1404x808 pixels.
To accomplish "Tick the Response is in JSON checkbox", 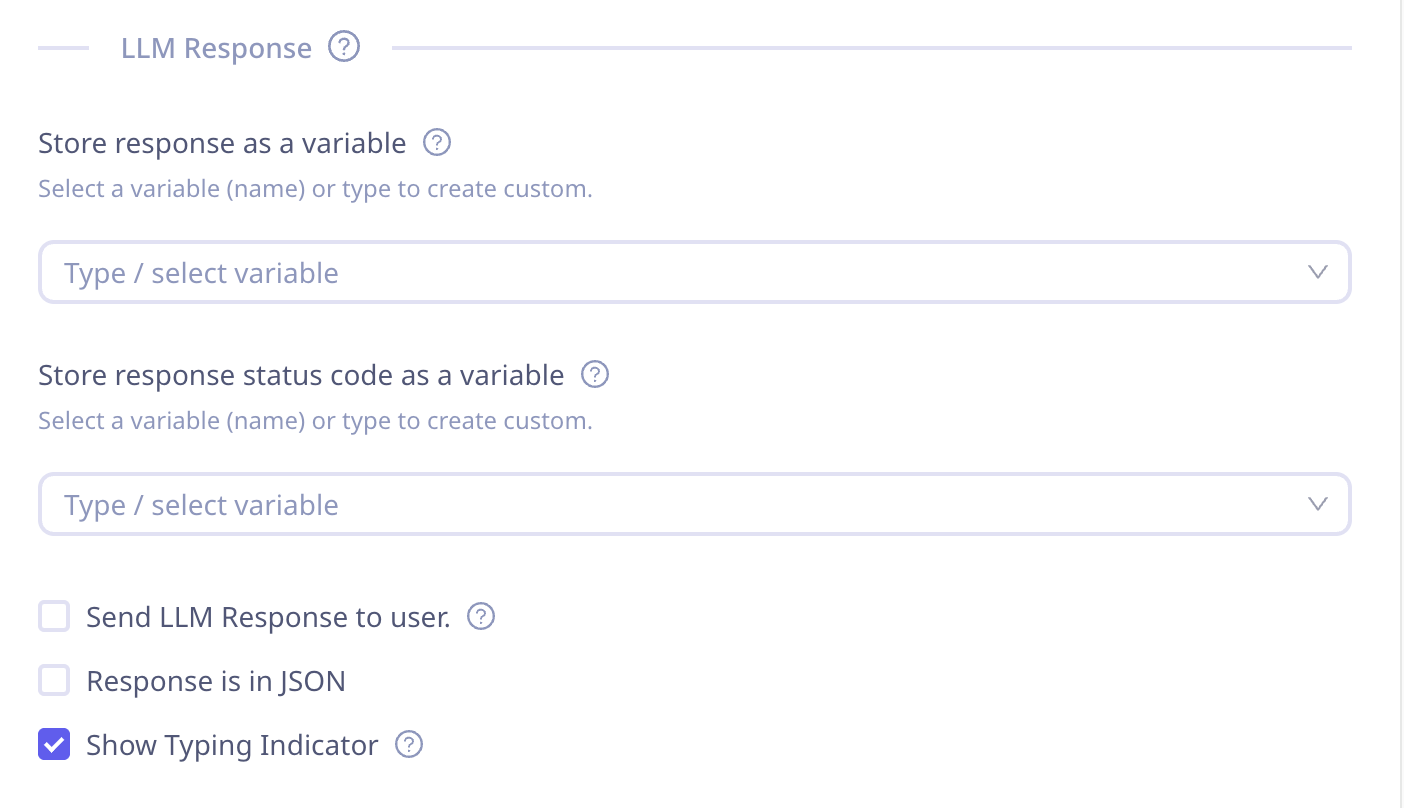I will point(54,681).
